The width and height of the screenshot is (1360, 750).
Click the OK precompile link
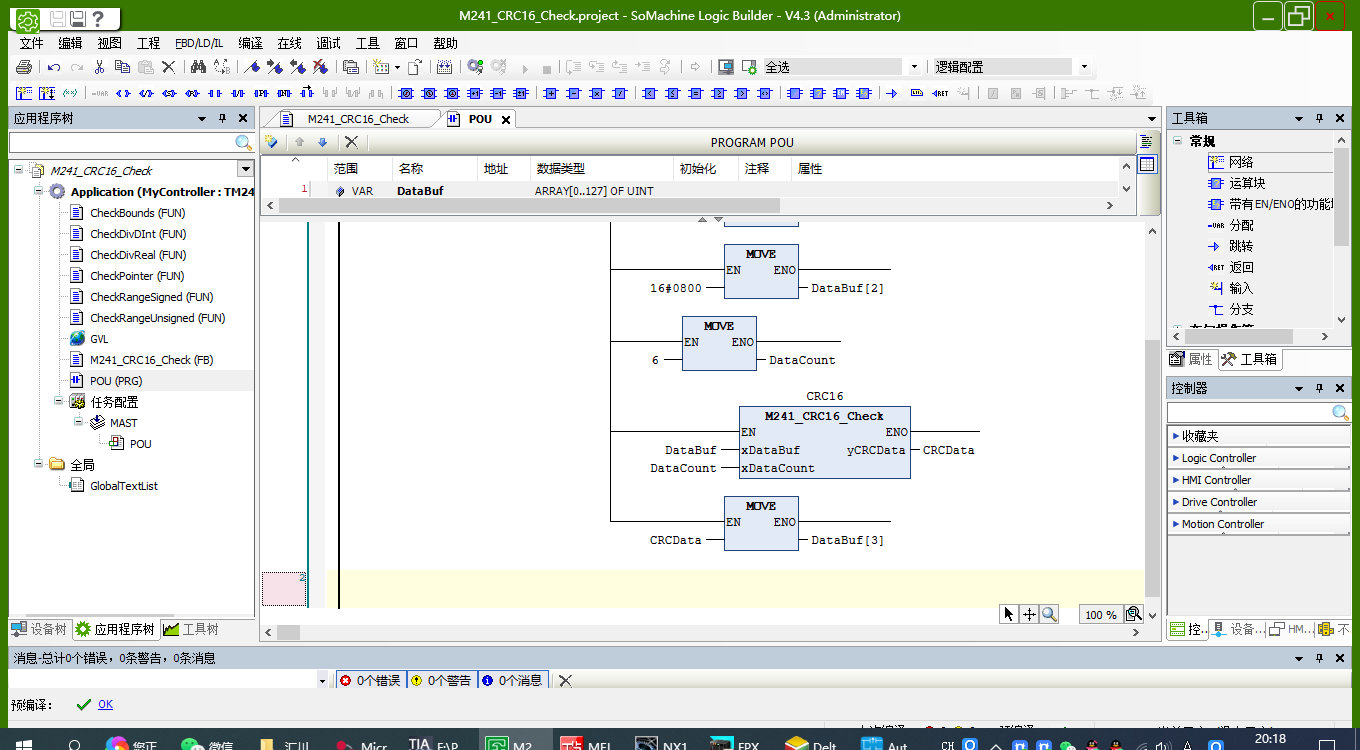tap(105, 705)
